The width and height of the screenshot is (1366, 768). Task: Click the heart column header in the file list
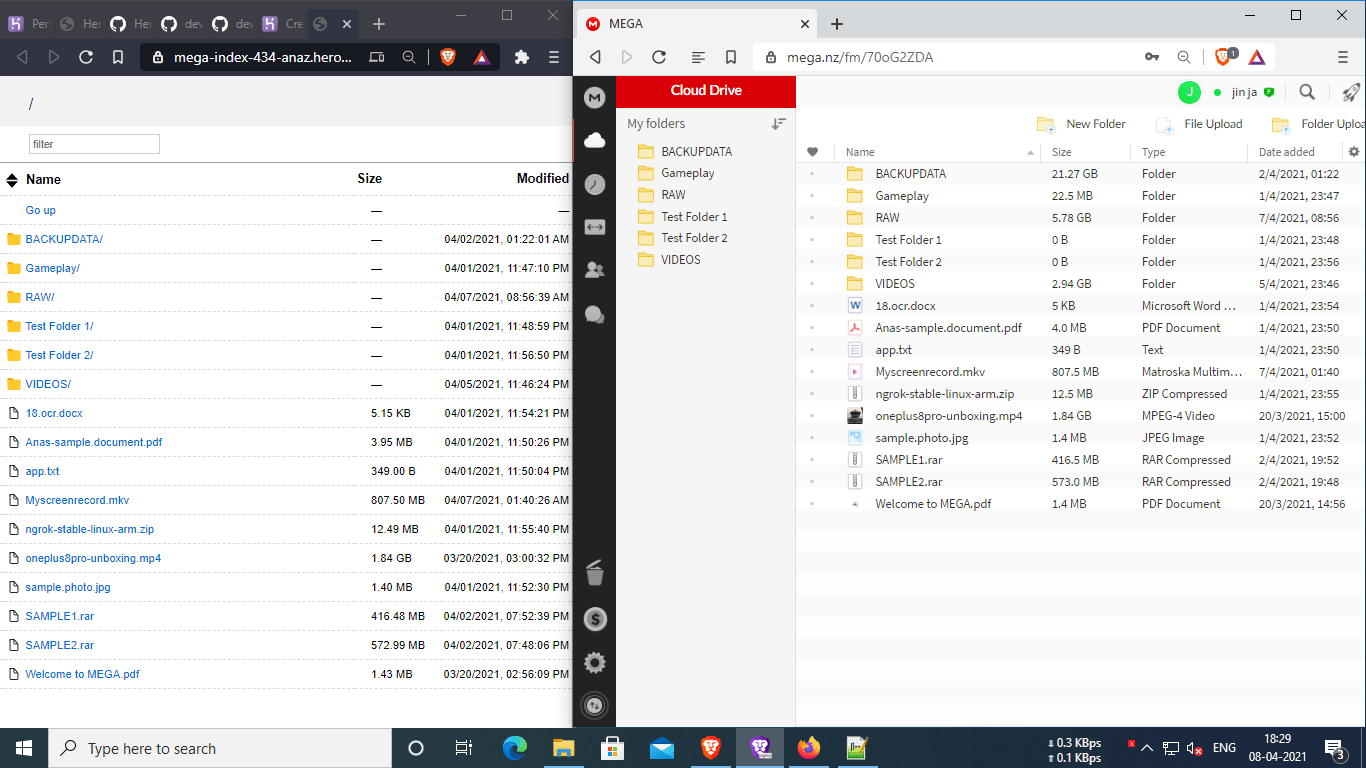click(x=814, y=151)
